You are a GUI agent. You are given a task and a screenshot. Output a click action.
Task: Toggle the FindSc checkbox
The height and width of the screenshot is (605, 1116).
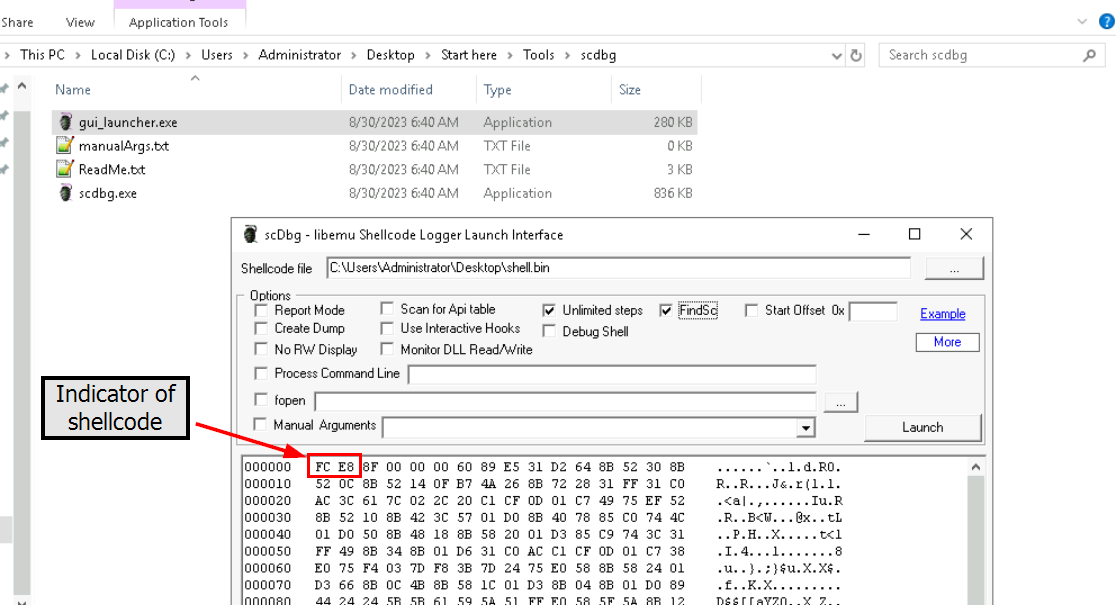click(666, 311)
